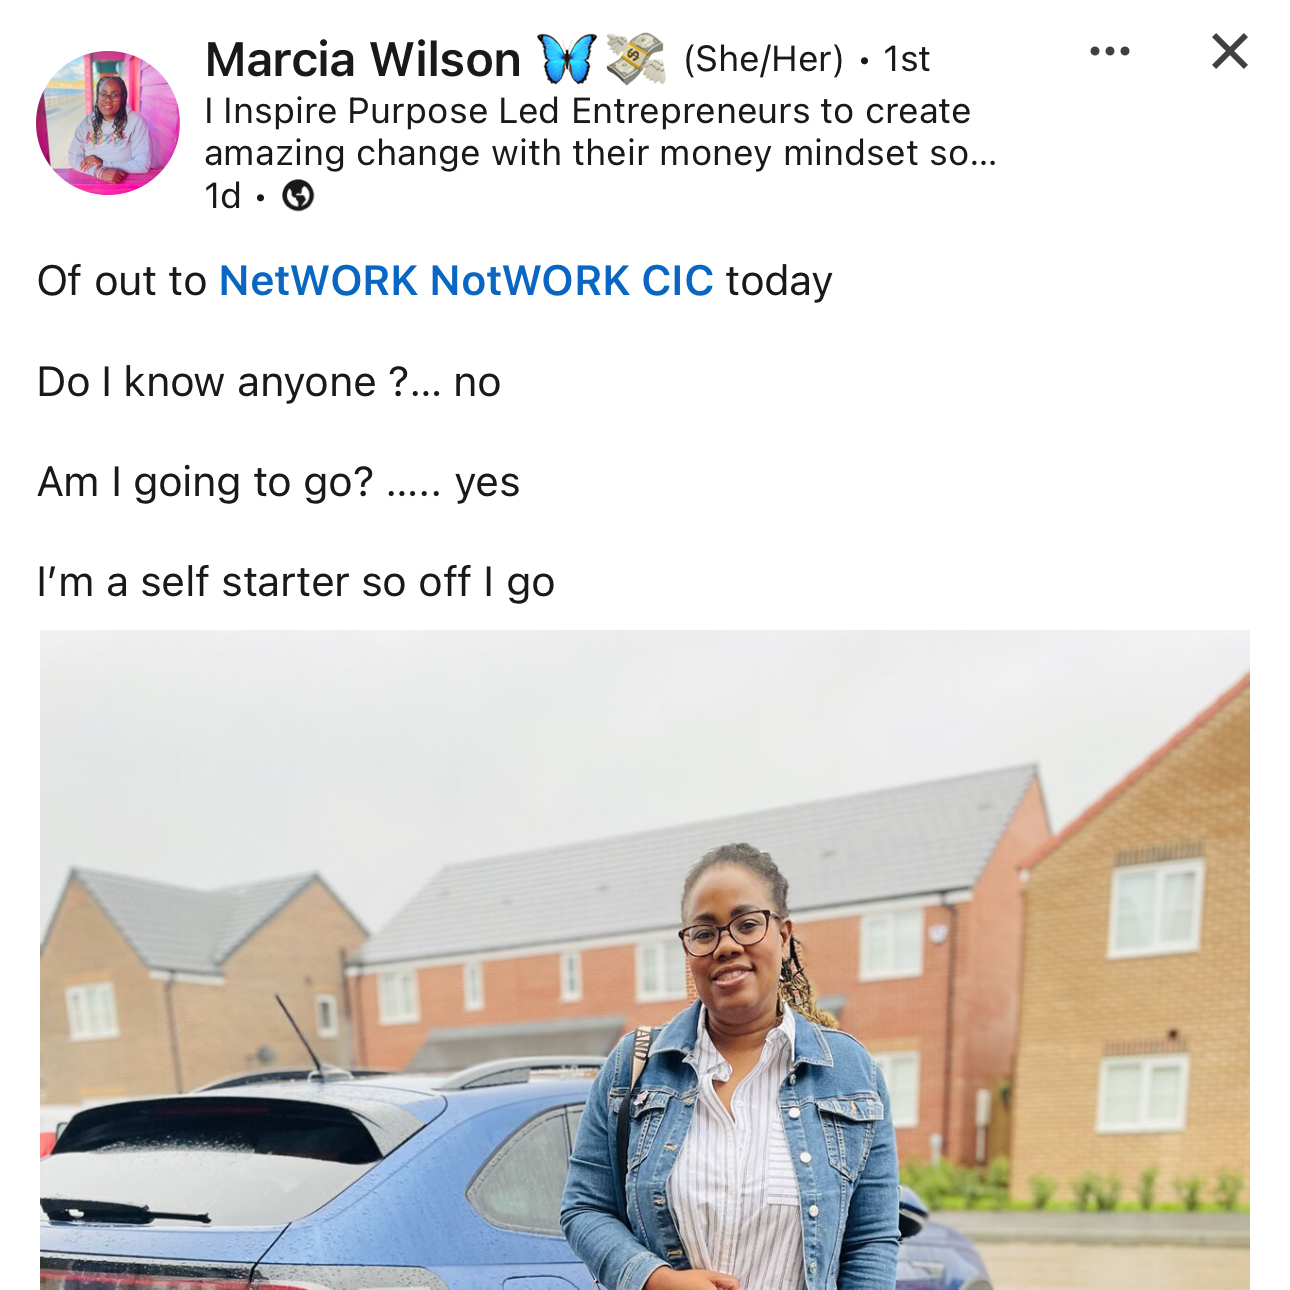
Task: Open the NetWORK NotWORK CIC company link
Action: [x=466, y=281]
